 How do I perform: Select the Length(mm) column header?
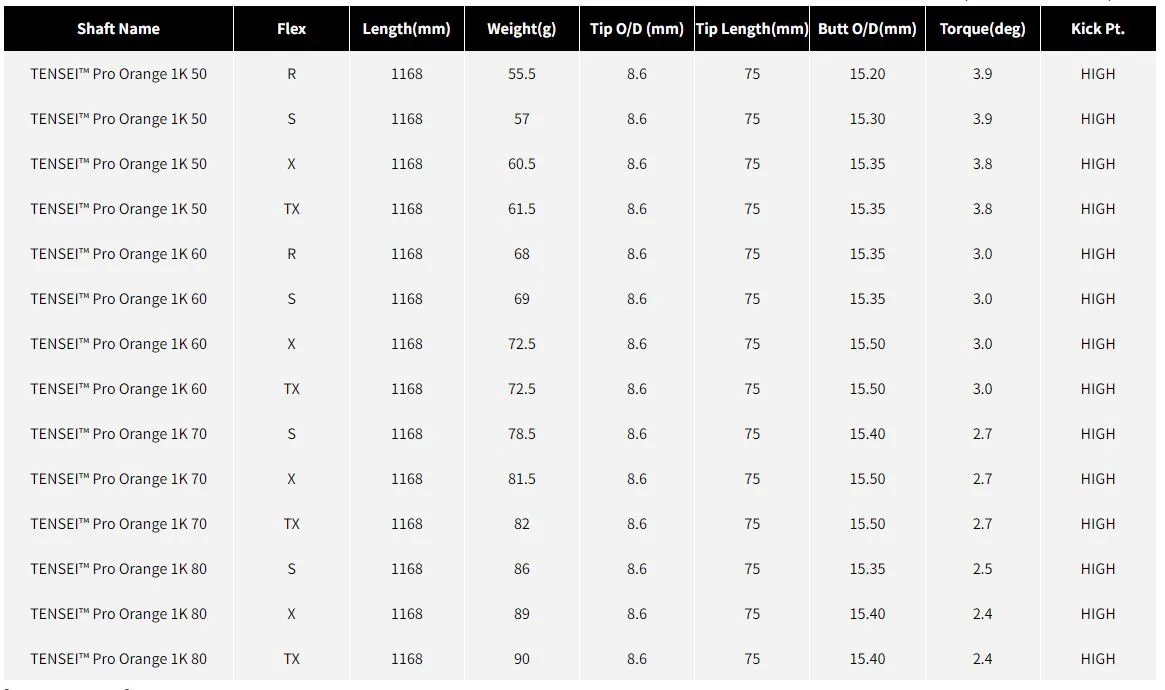point(407,29)
